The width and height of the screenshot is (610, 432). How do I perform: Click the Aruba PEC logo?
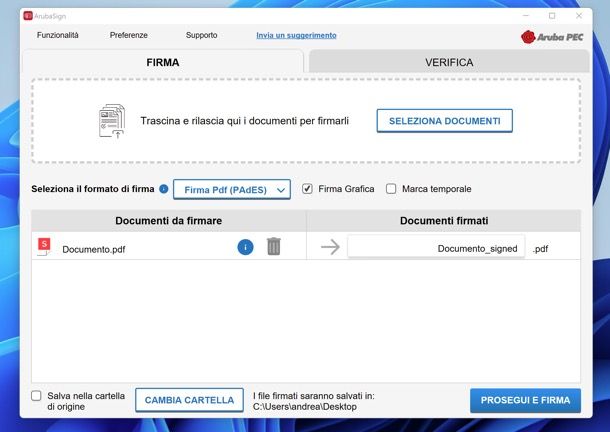coord(552,37)
